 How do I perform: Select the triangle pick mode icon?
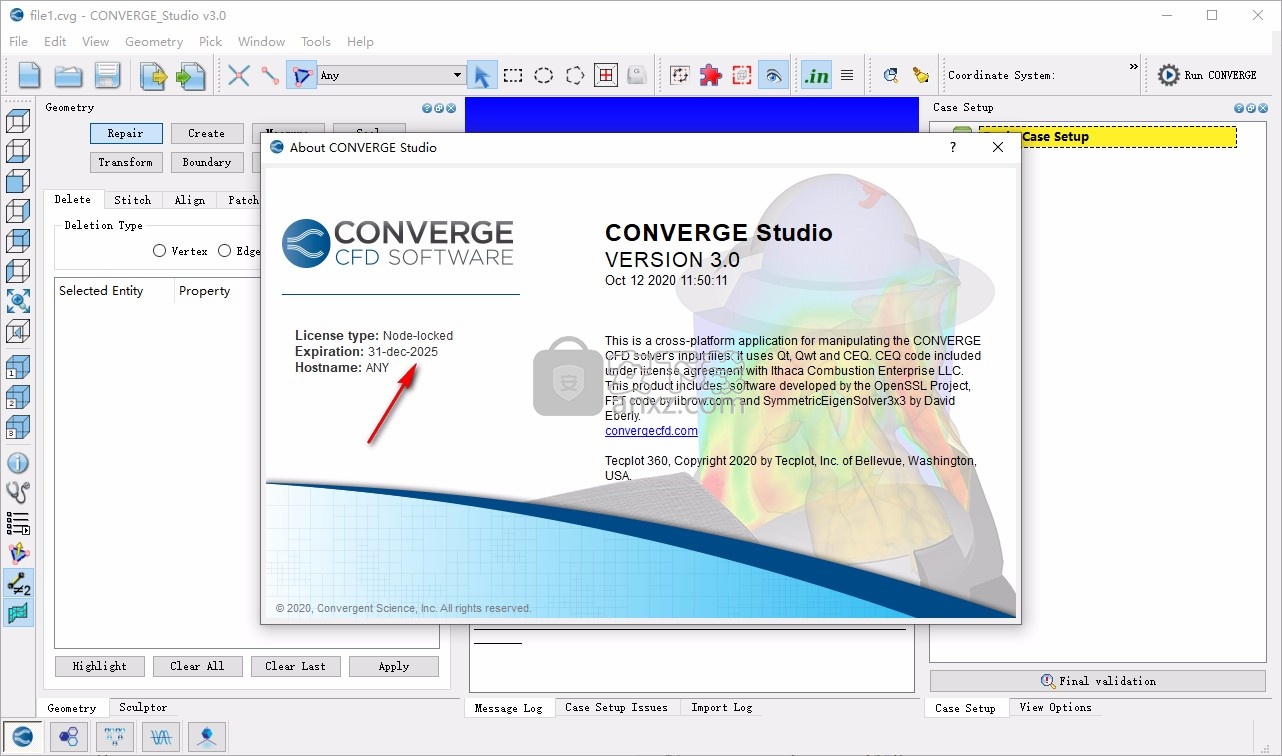click(x=301, y=75)
